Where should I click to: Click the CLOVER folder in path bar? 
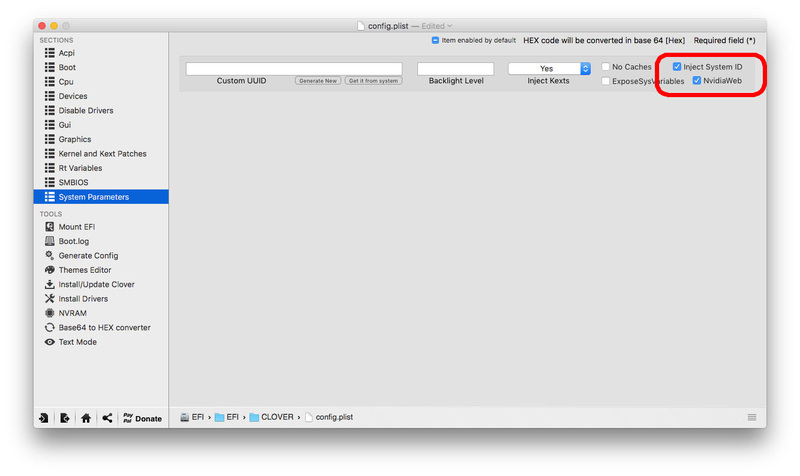(271, 417)
